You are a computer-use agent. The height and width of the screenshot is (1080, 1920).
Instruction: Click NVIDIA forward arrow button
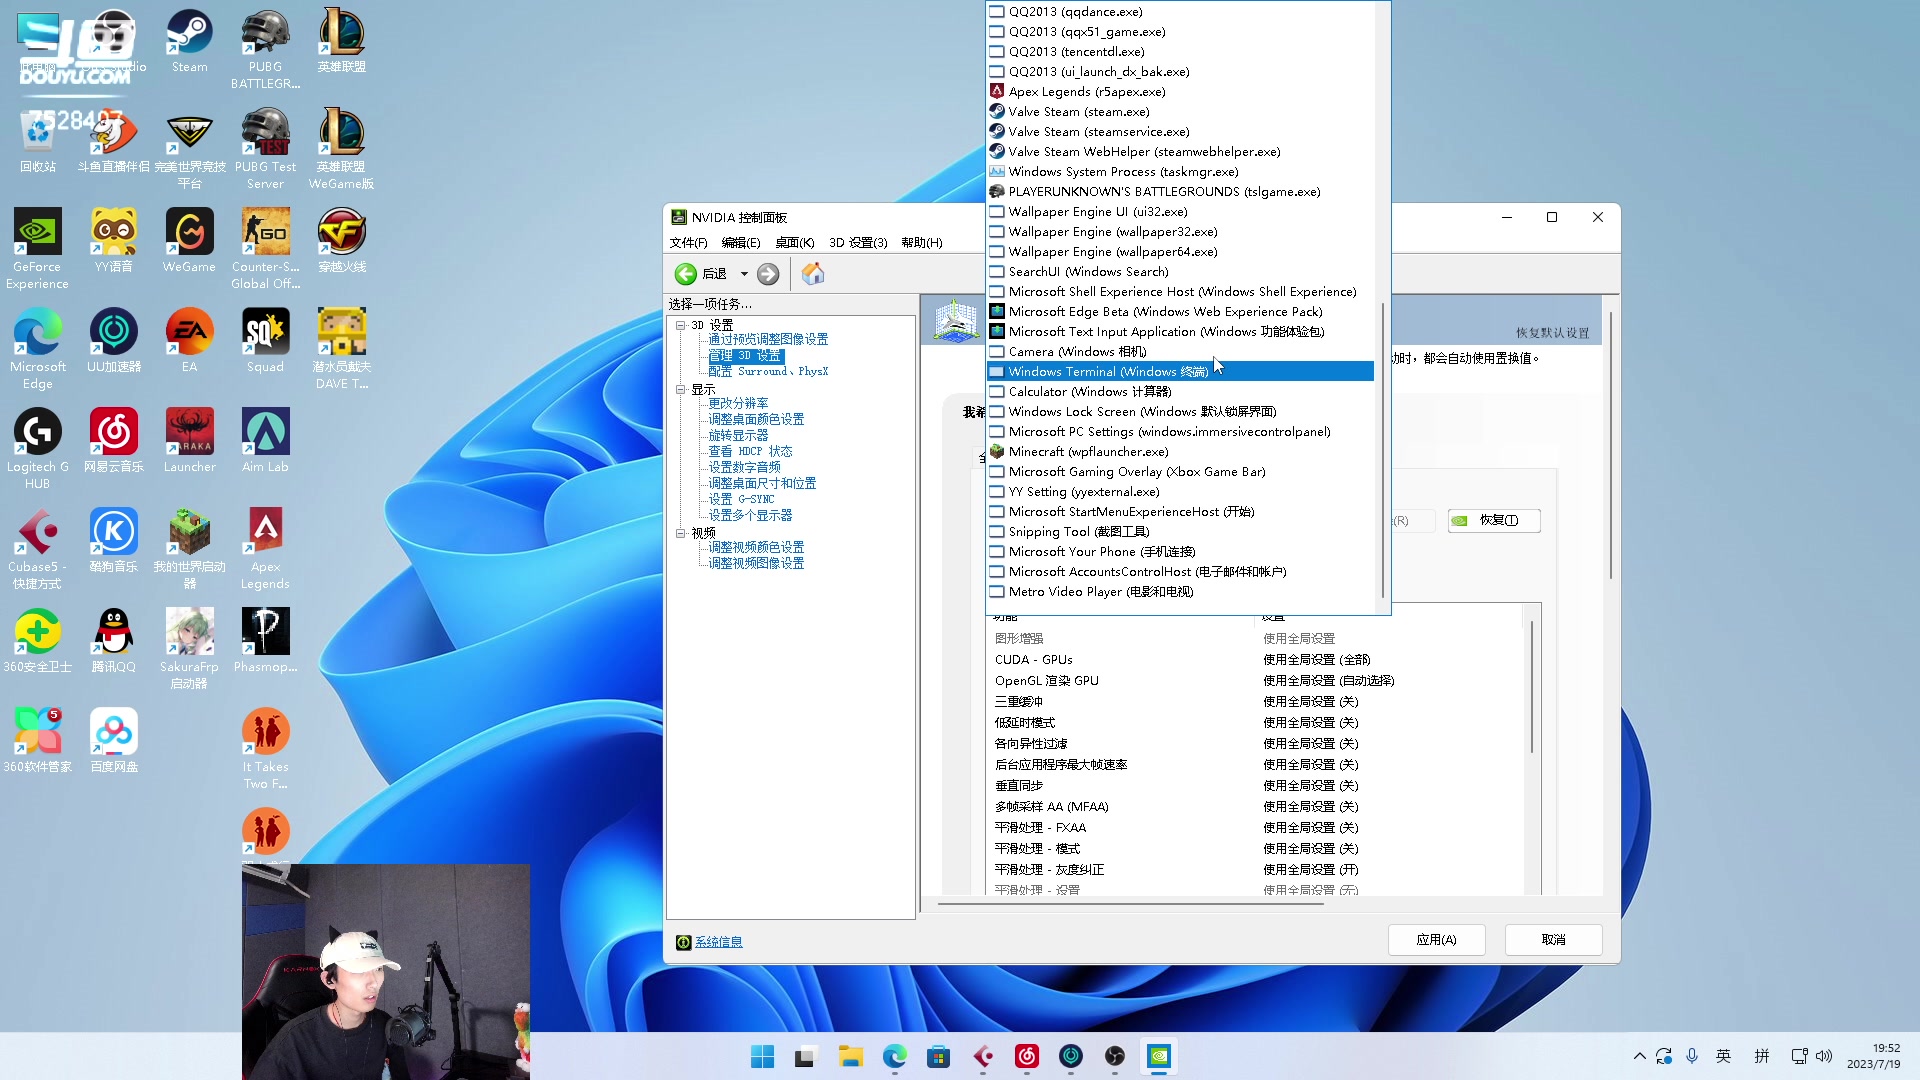click(768, 274)
